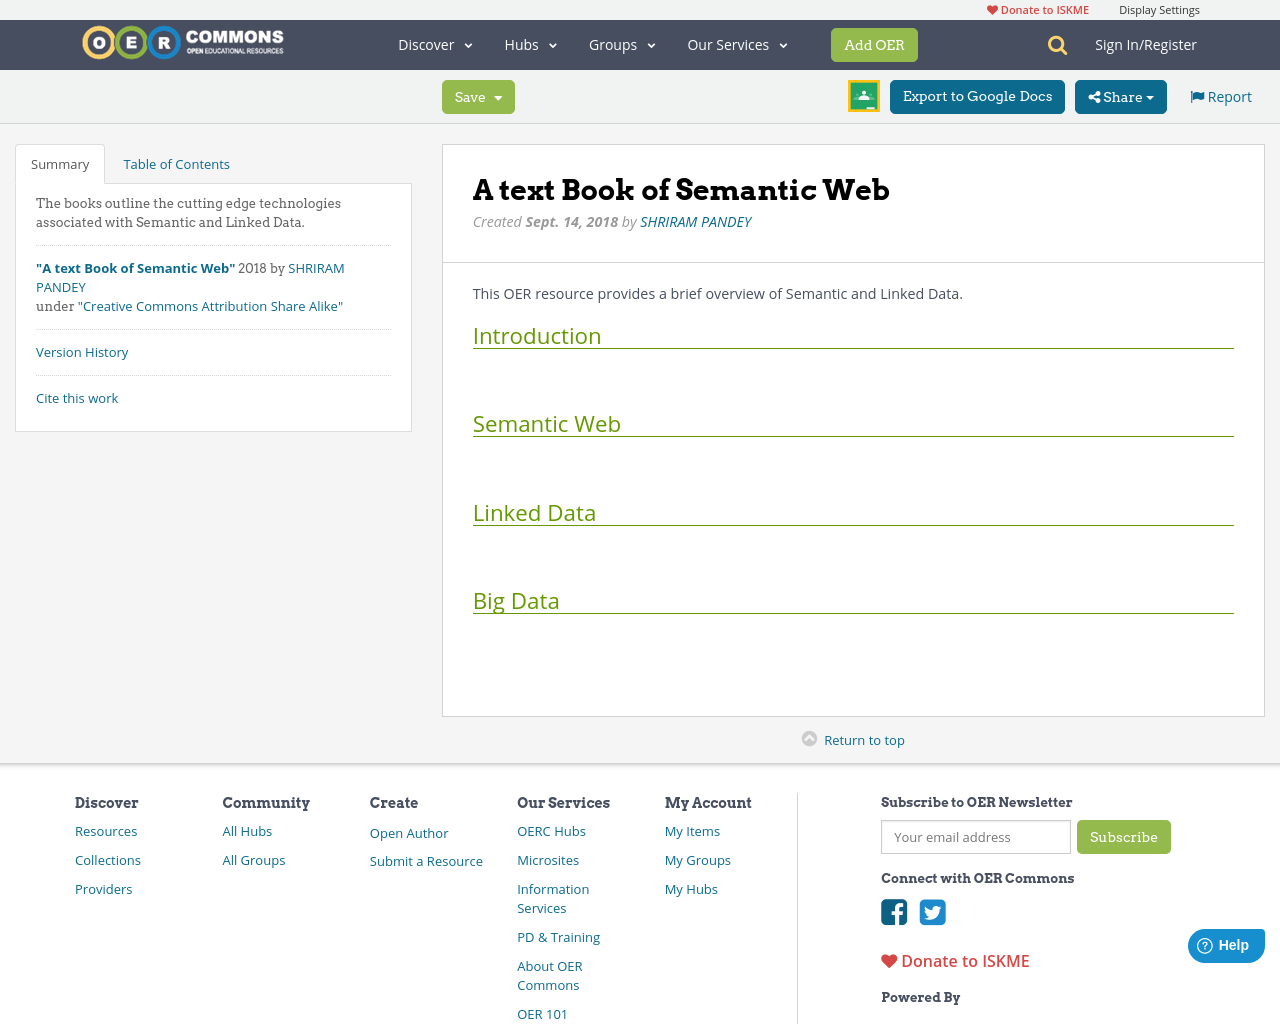This screenshot has height=1024, width=1280.
Task: Click the OER Commons logo
Action: tap(182, 41)
